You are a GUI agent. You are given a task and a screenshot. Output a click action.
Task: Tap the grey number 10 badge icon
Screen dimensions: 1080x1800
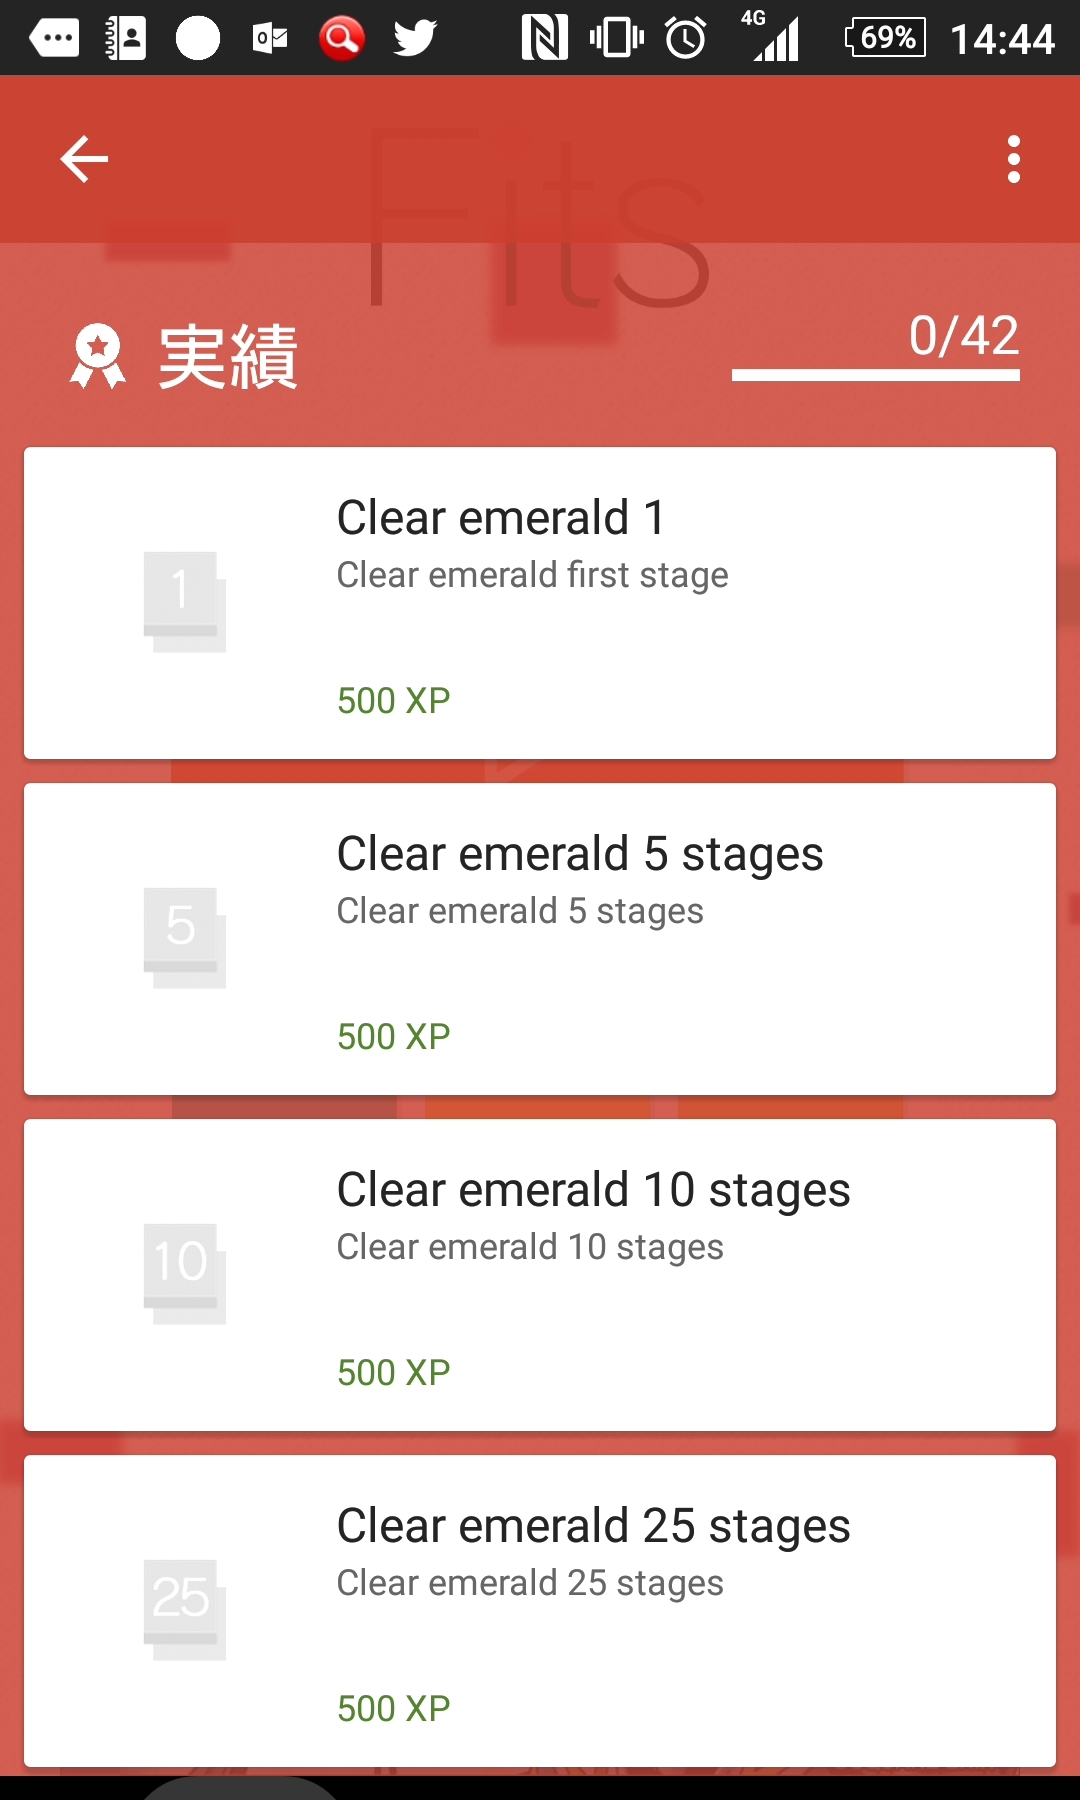coord(184,1273)
